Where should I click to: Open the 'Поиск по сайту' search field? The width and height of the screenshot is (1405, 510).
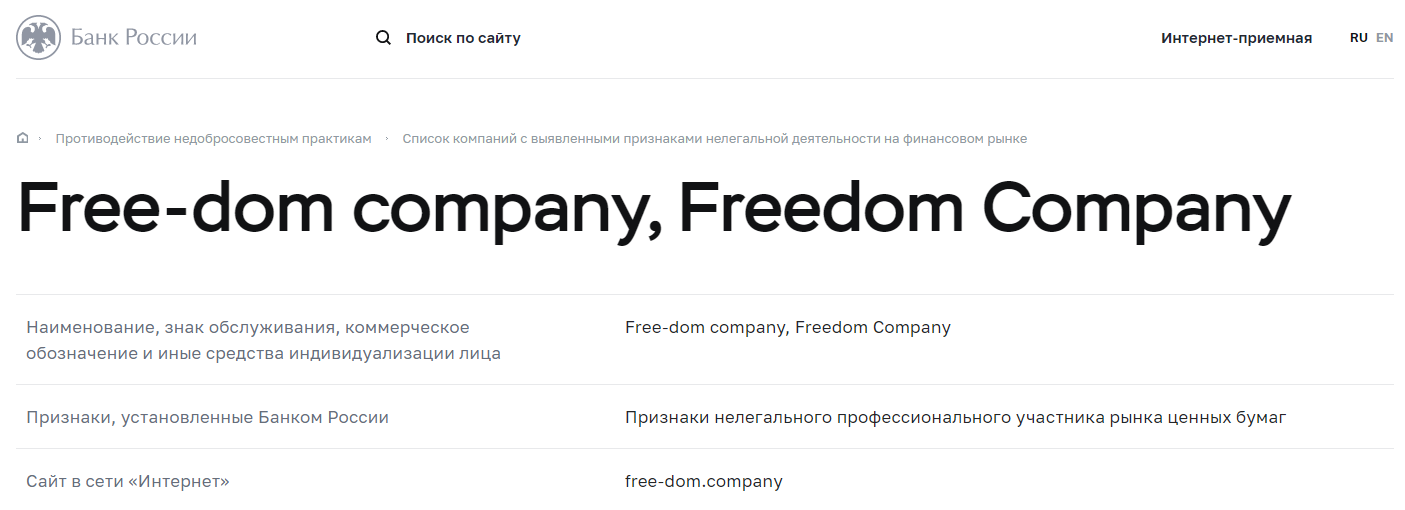click(463, 38)
